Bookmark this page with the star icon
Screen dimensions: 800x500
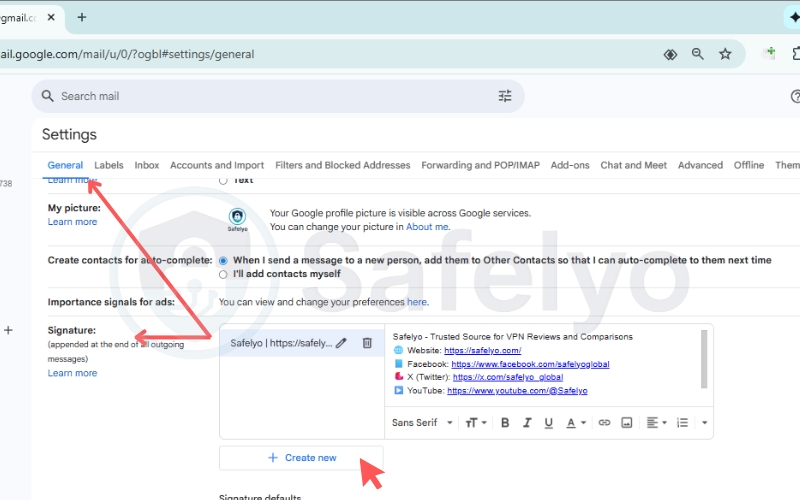[x=725, y=54]
